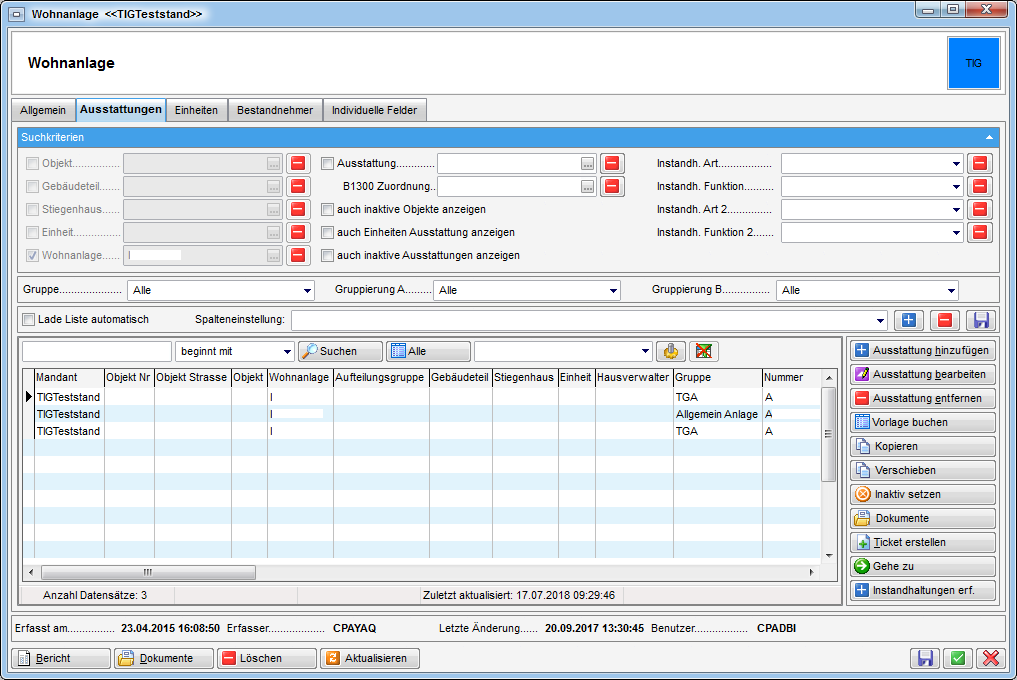1017x680 pixels.
Task: Sort by the Gruppe column header
Action: [x=717, y=377]
